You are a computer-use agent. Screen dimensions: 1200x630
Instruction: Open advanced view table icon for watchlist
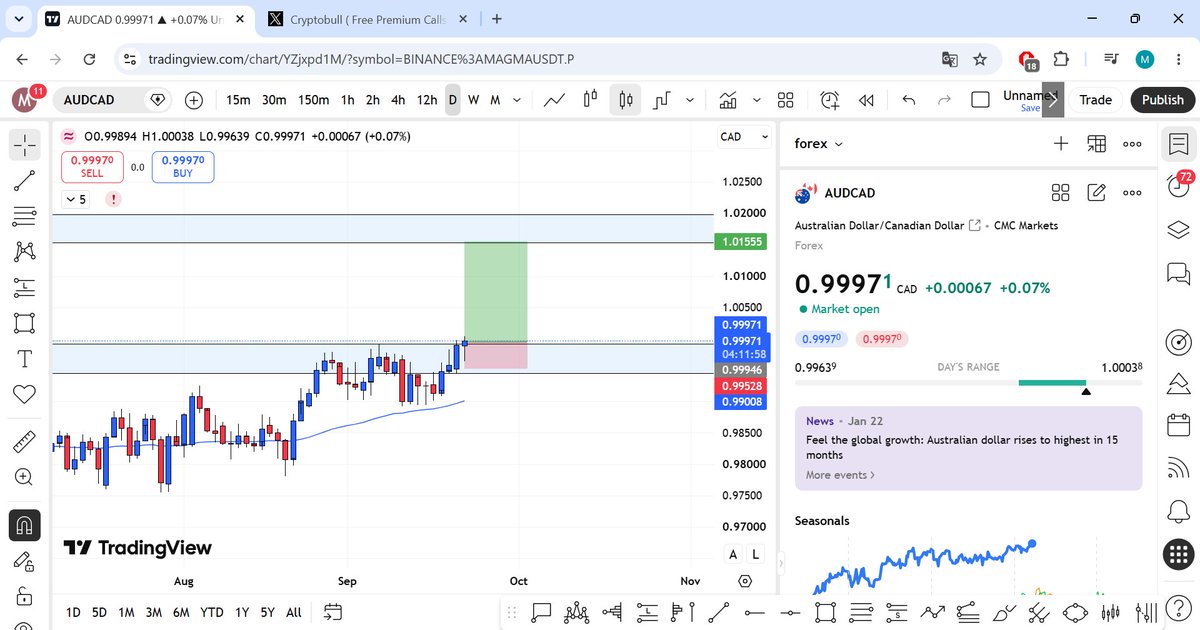[1097, 144]
